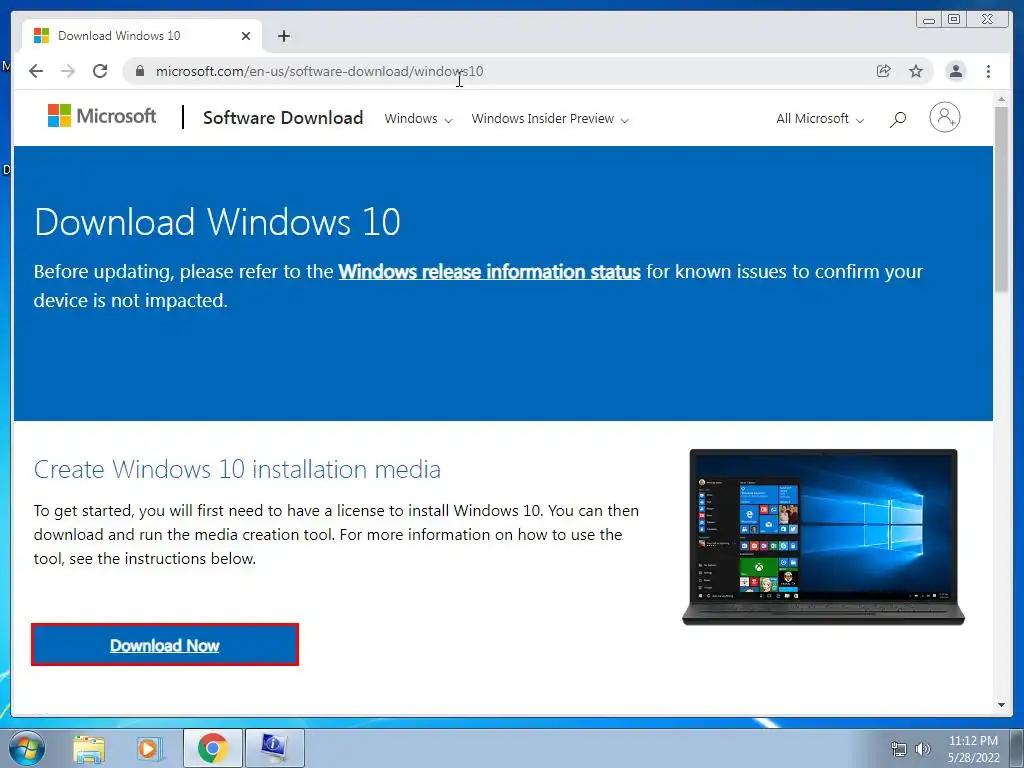
Task: Click the vertical scrollbar thumb
Action: (x=1001, y=199)
